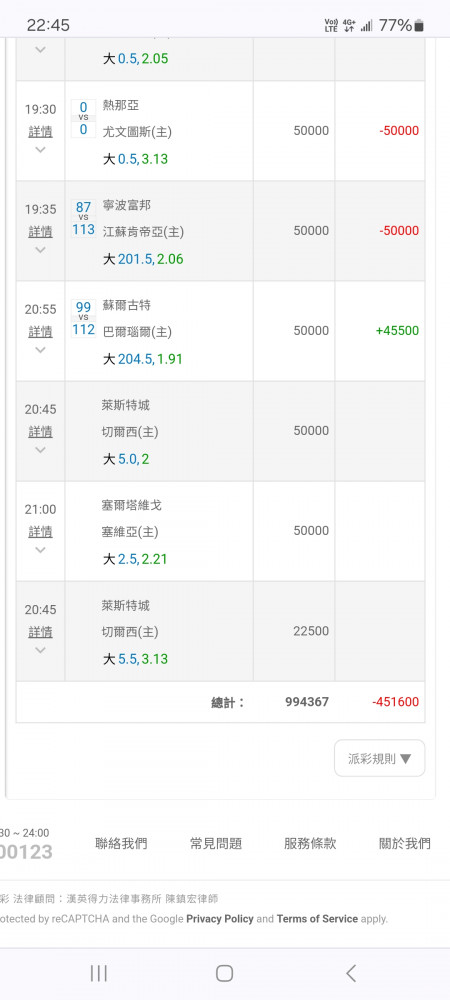Tap the Android home button icon
The image size is (450, 1000).
coord(224,973)
